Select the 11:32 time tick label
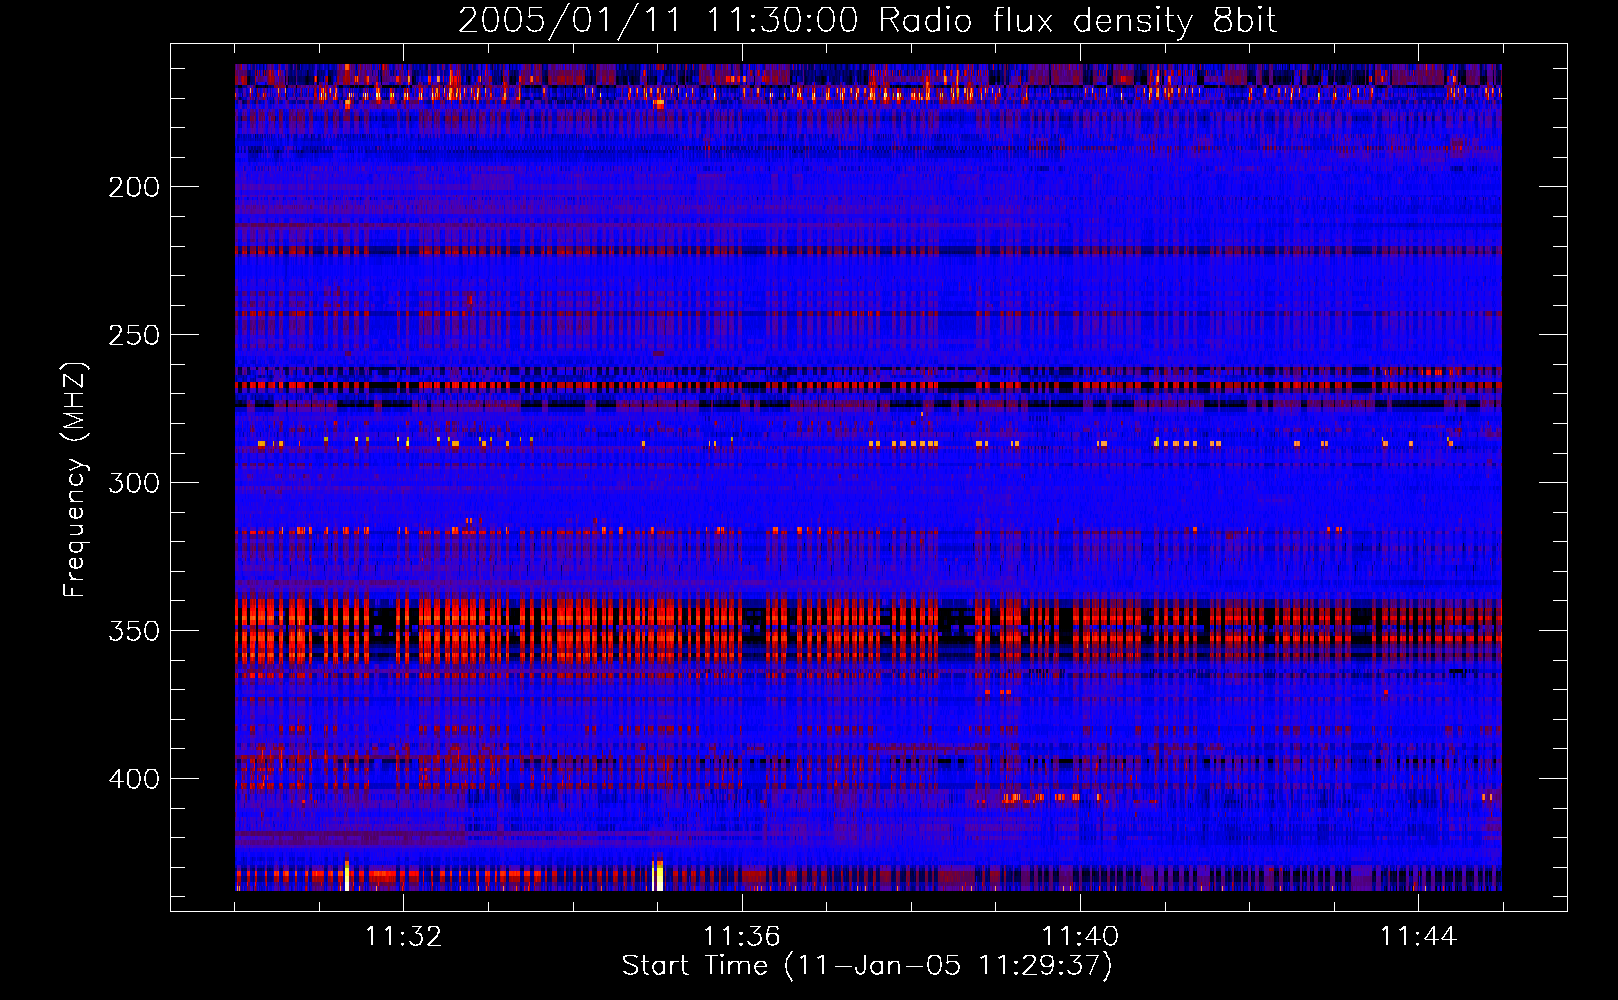This screenshot has height=1000, width=1618. 403,936
